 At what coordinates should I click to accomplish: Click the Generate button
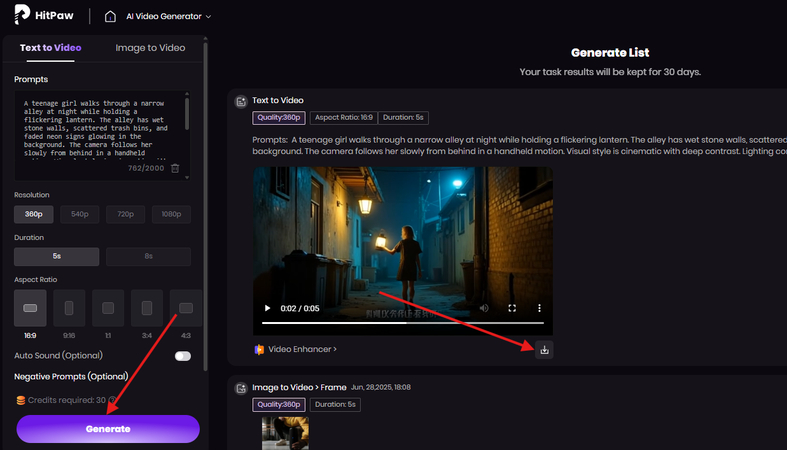(x=108, y=429)
